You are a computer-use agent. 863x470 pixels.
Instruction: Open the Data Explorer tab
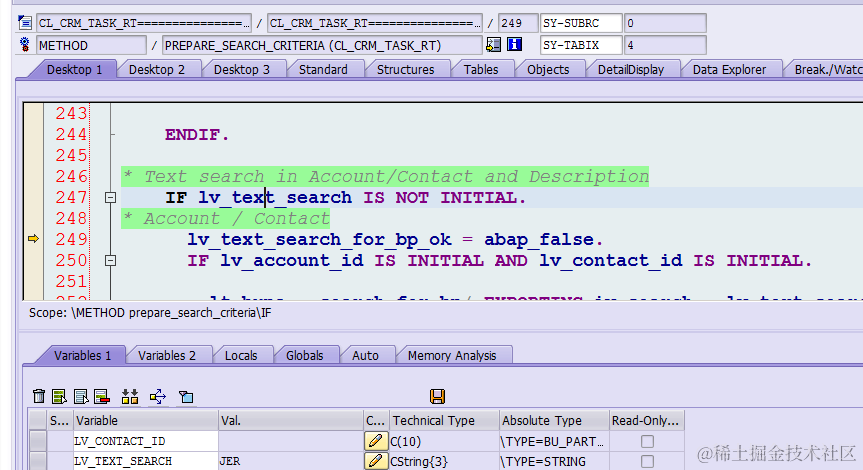729,69
